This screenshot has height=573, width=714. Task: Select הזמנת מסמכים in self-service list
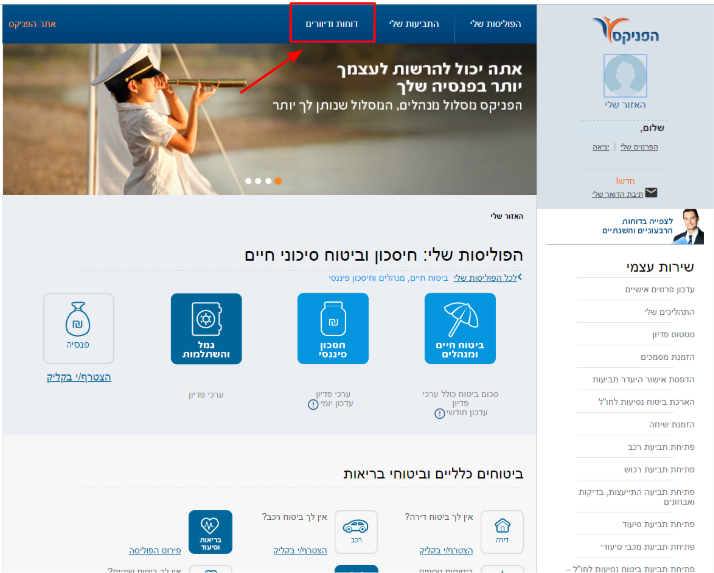point(668,357)
